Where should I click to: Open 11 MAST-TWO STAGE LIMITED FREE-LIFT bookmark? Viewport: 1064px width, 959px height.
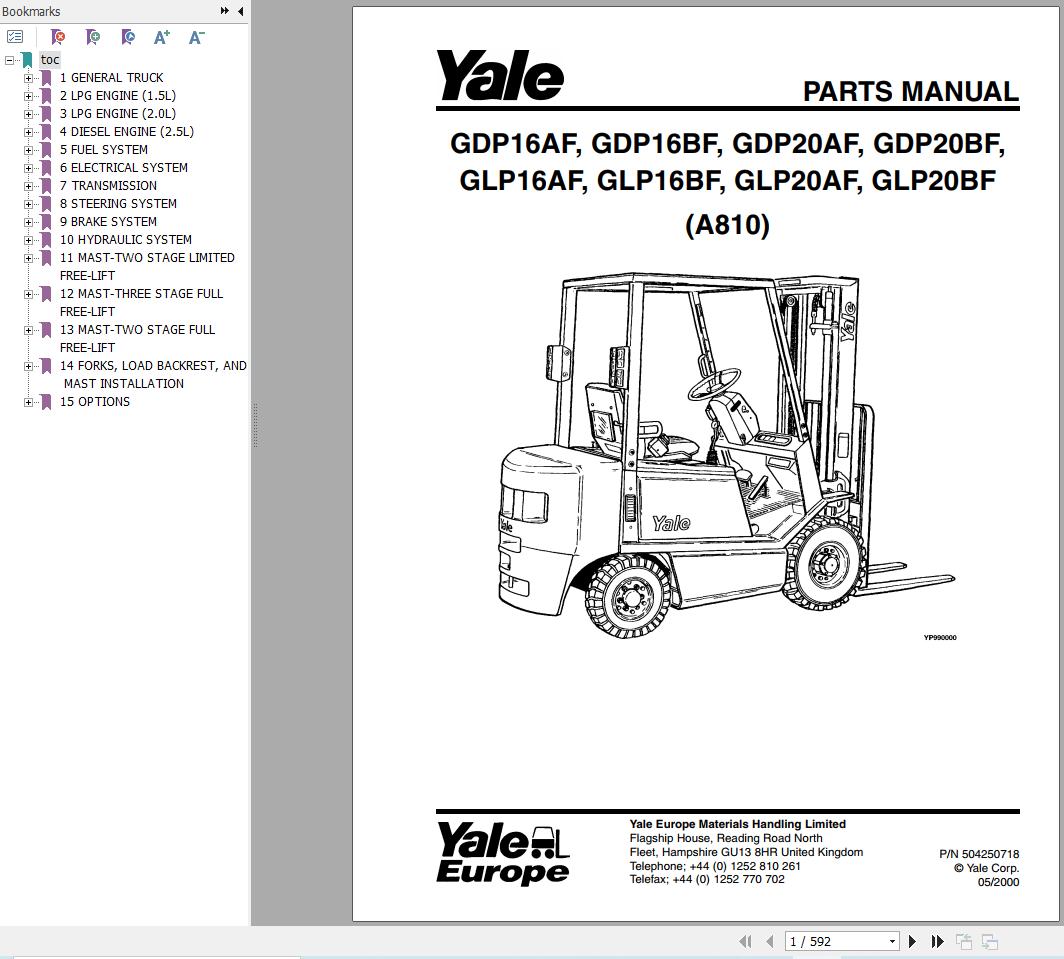coord(147,267)
